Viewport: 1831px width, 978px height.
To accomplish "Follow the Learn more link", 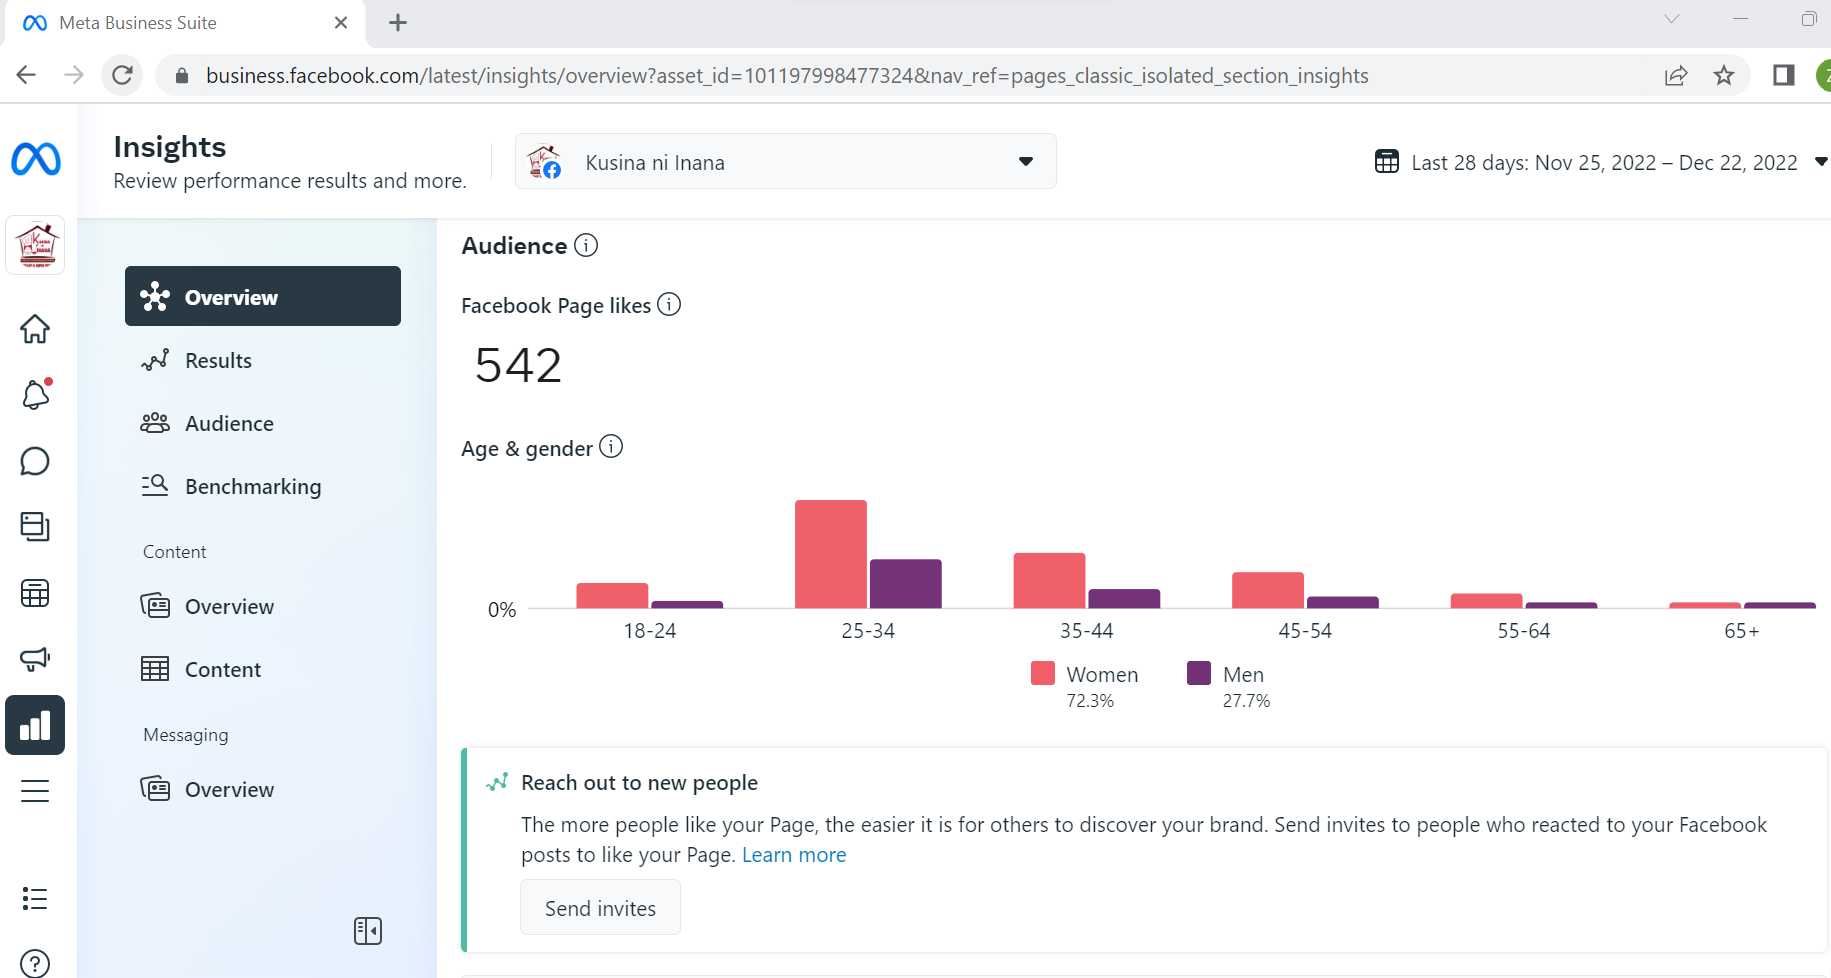I will (x=794, y=855).
